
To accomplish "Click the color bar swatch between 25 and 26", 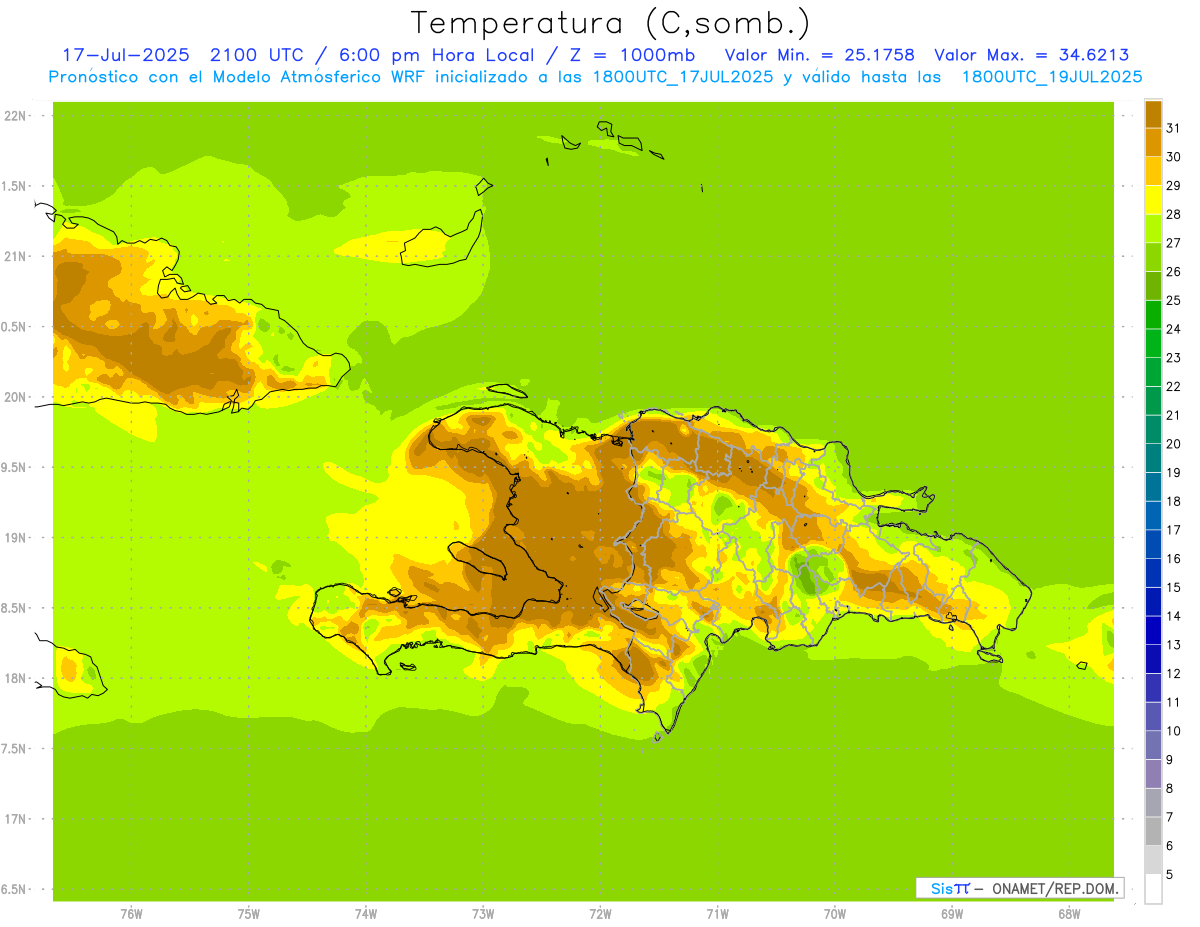I will pos(1153,285).
